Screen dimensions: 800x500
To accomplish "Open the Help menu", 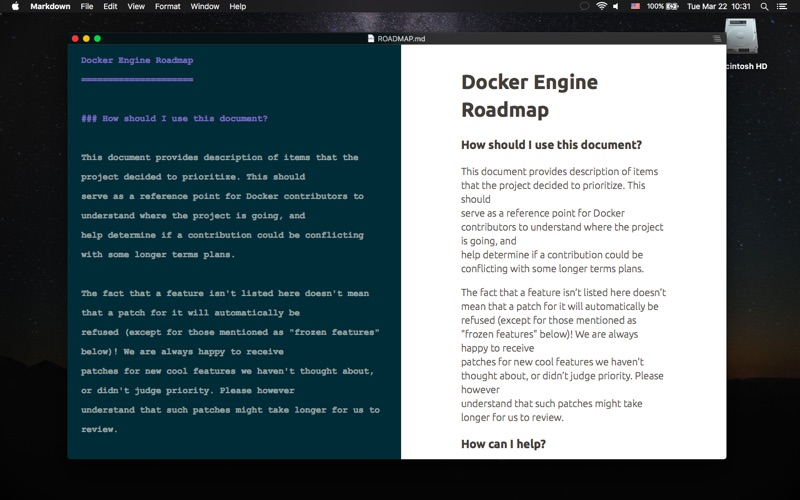I will click(x=237, y=6).
